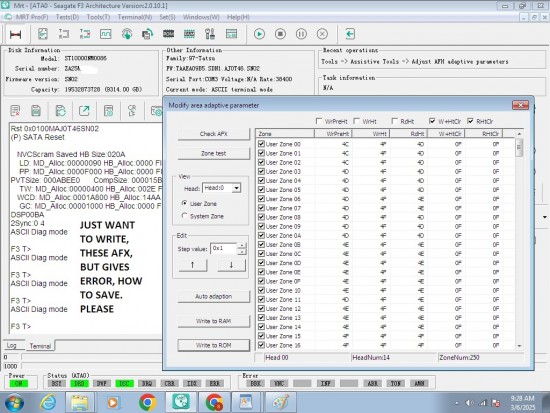The image size is (550, 413).
Task: Click the volume speaker tray icon
Action: [469, 403]
